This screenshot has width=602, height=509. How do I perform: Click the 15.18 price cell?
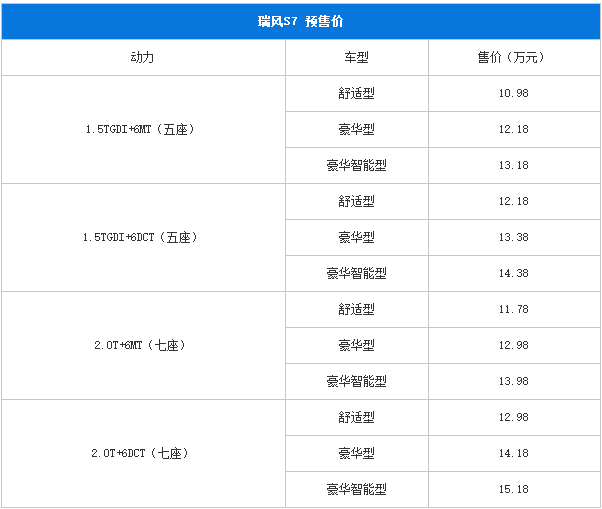(x=514, y=489)
